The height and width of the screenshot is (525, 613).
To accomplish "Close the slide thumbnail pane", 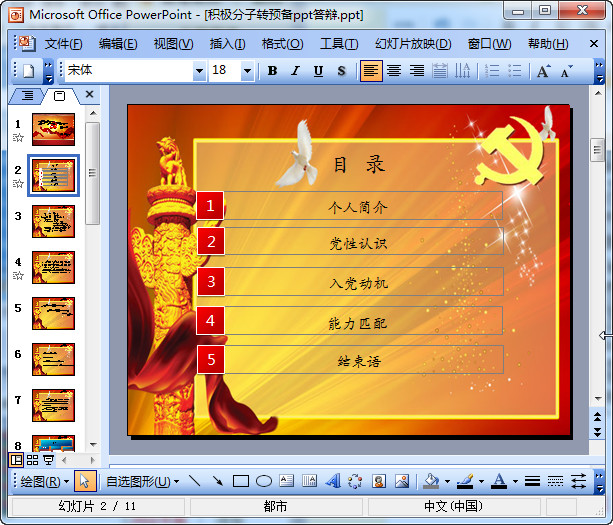I will pyautogui.click(x=90, y=94).
